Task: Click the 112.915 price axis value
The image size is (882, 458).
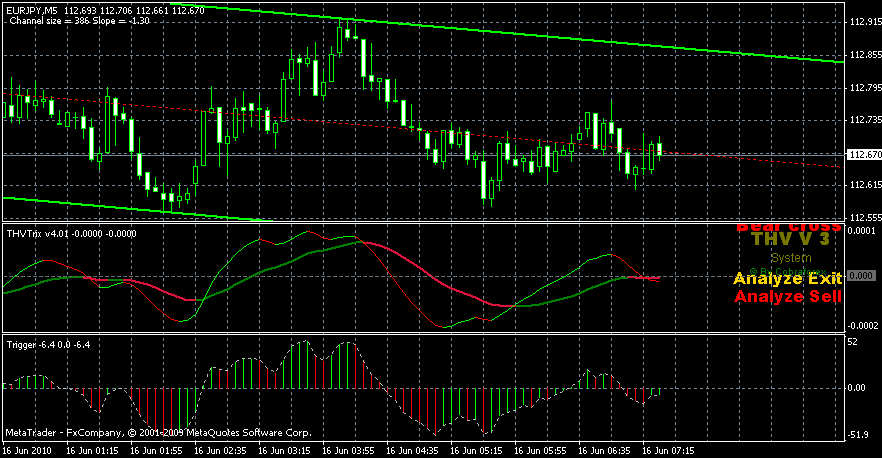Action: [x=865, y=22]
